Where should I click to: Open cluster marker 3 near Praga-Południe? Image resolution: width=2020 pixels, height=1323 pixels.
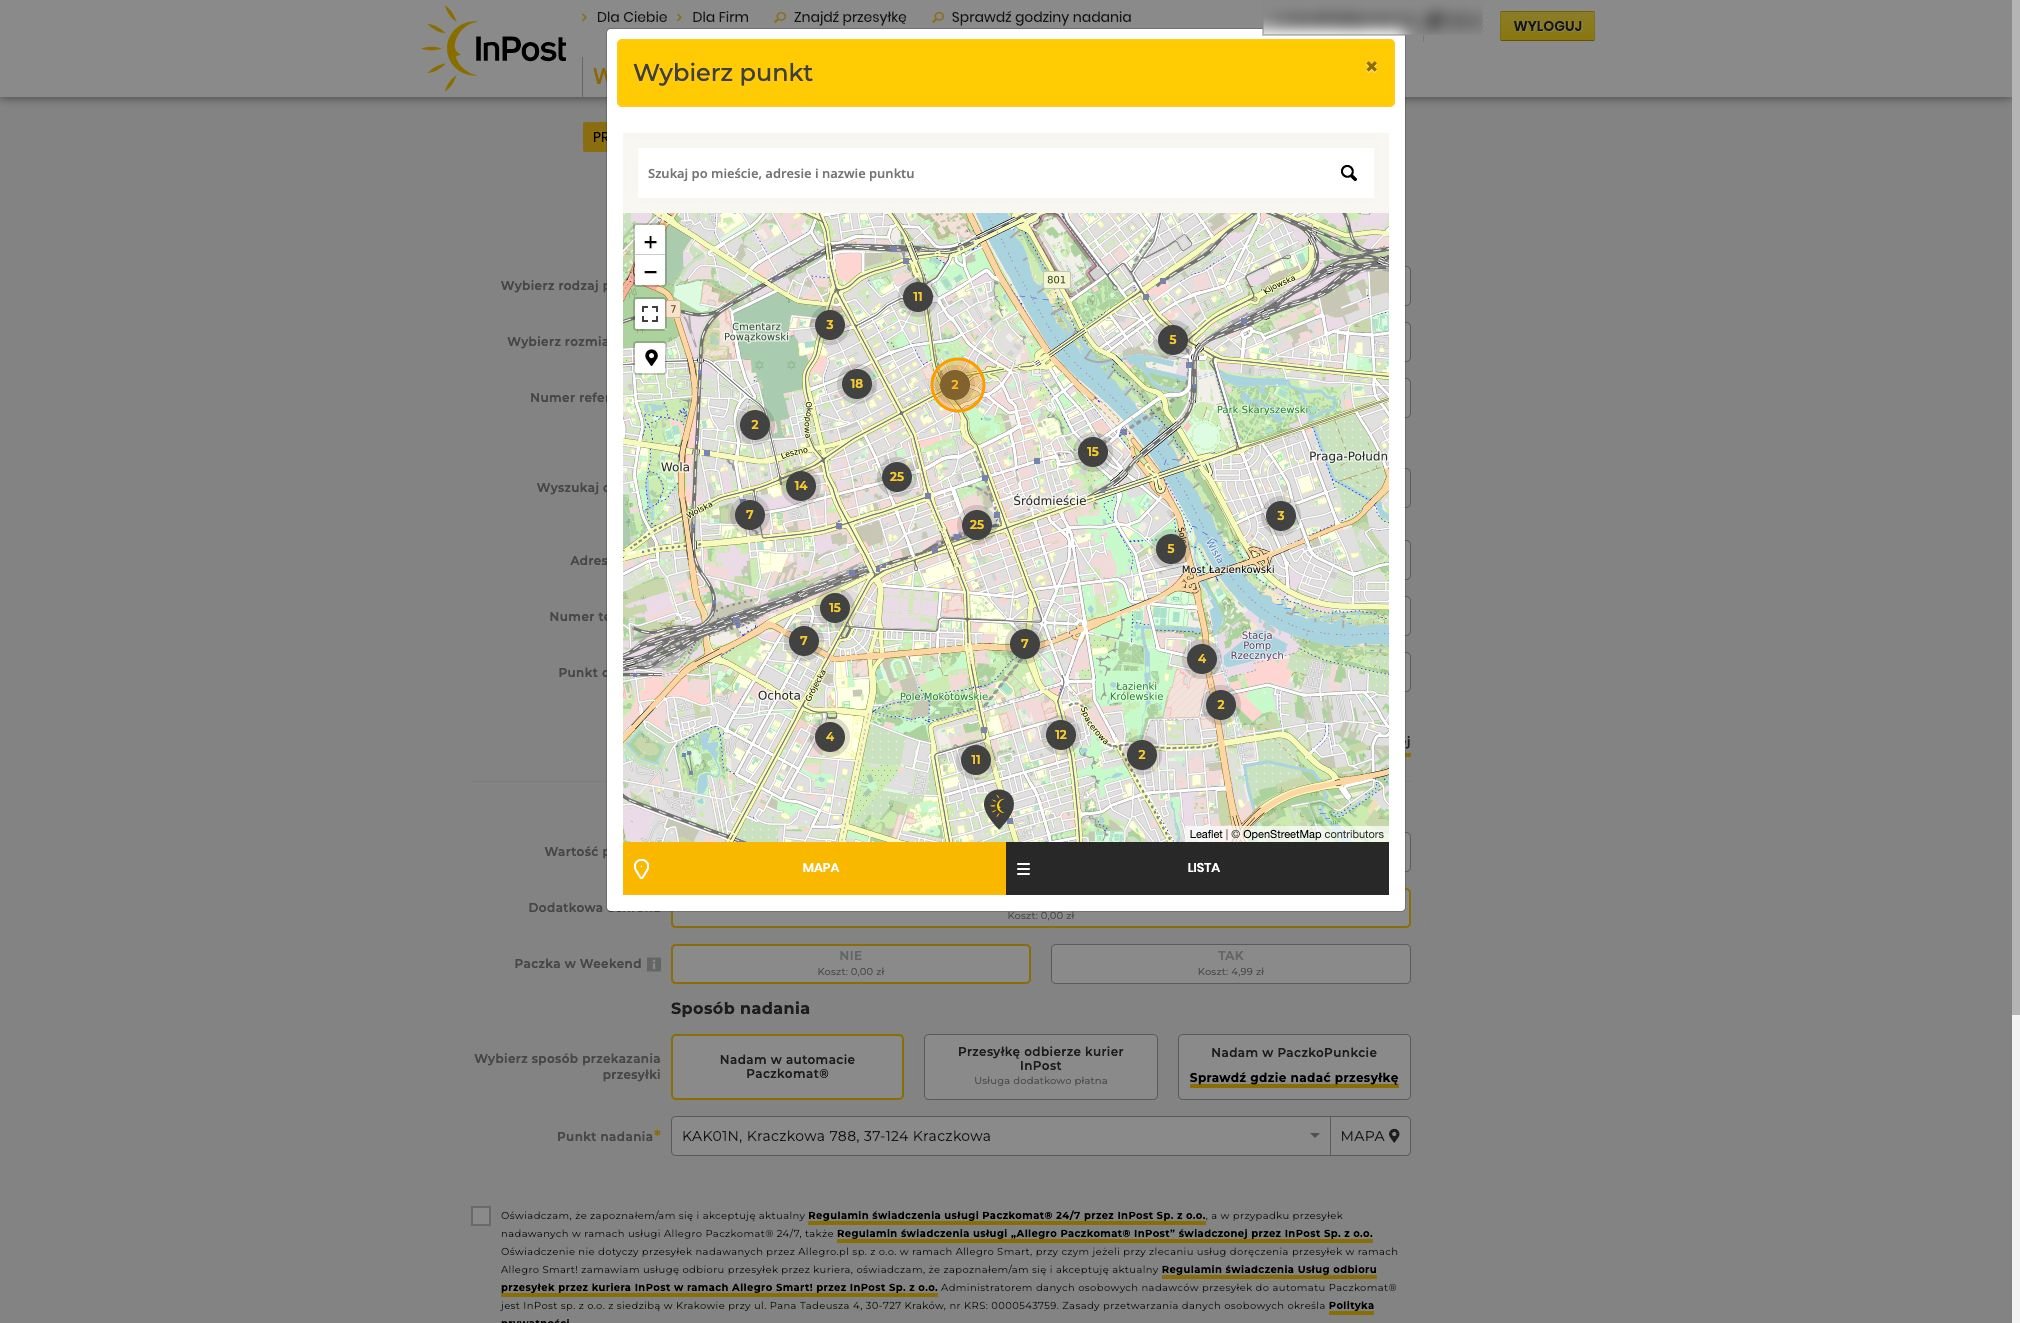[1281, 516]
